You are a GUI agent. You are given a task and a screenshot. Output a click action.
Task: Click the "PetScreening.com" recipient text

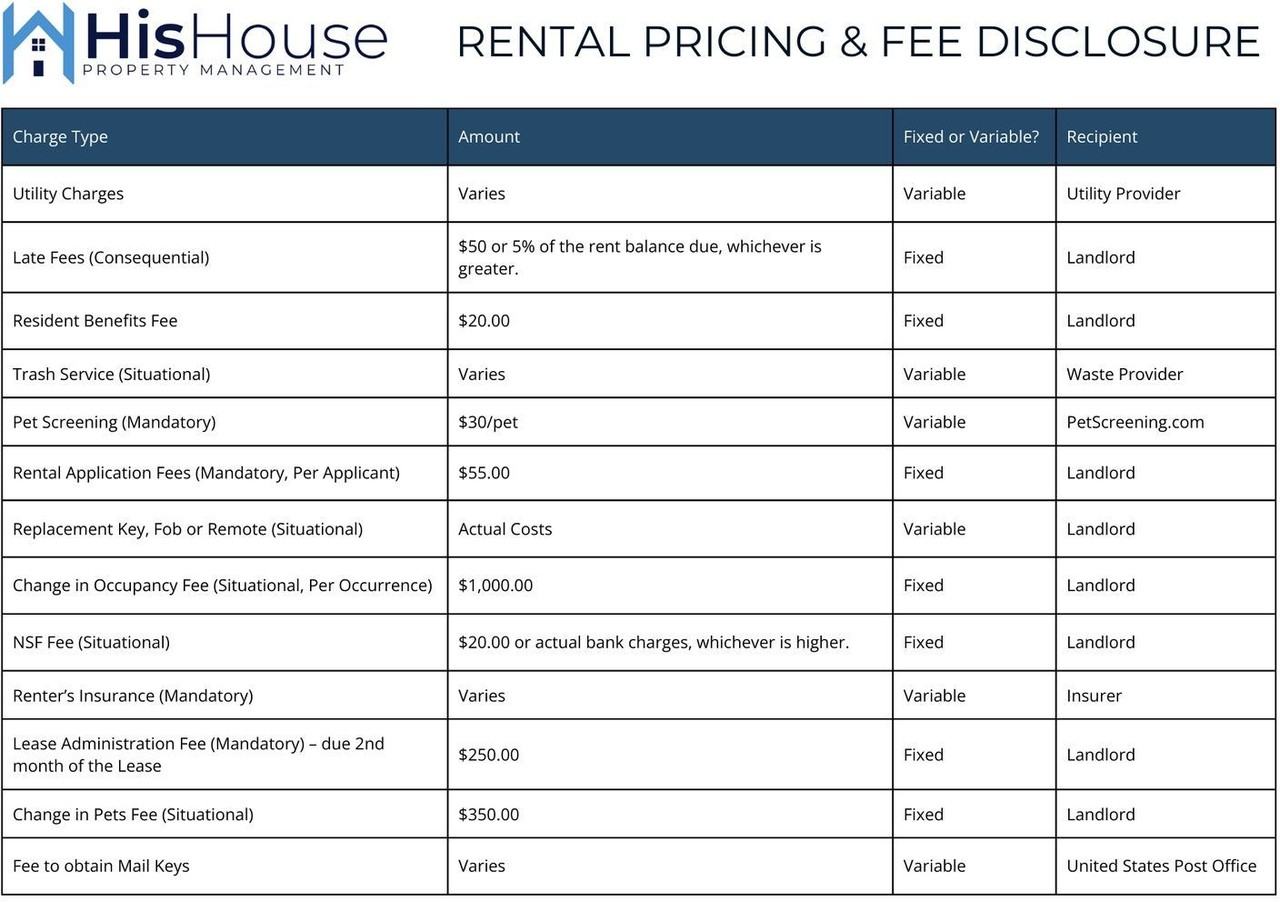(1135, 422)
